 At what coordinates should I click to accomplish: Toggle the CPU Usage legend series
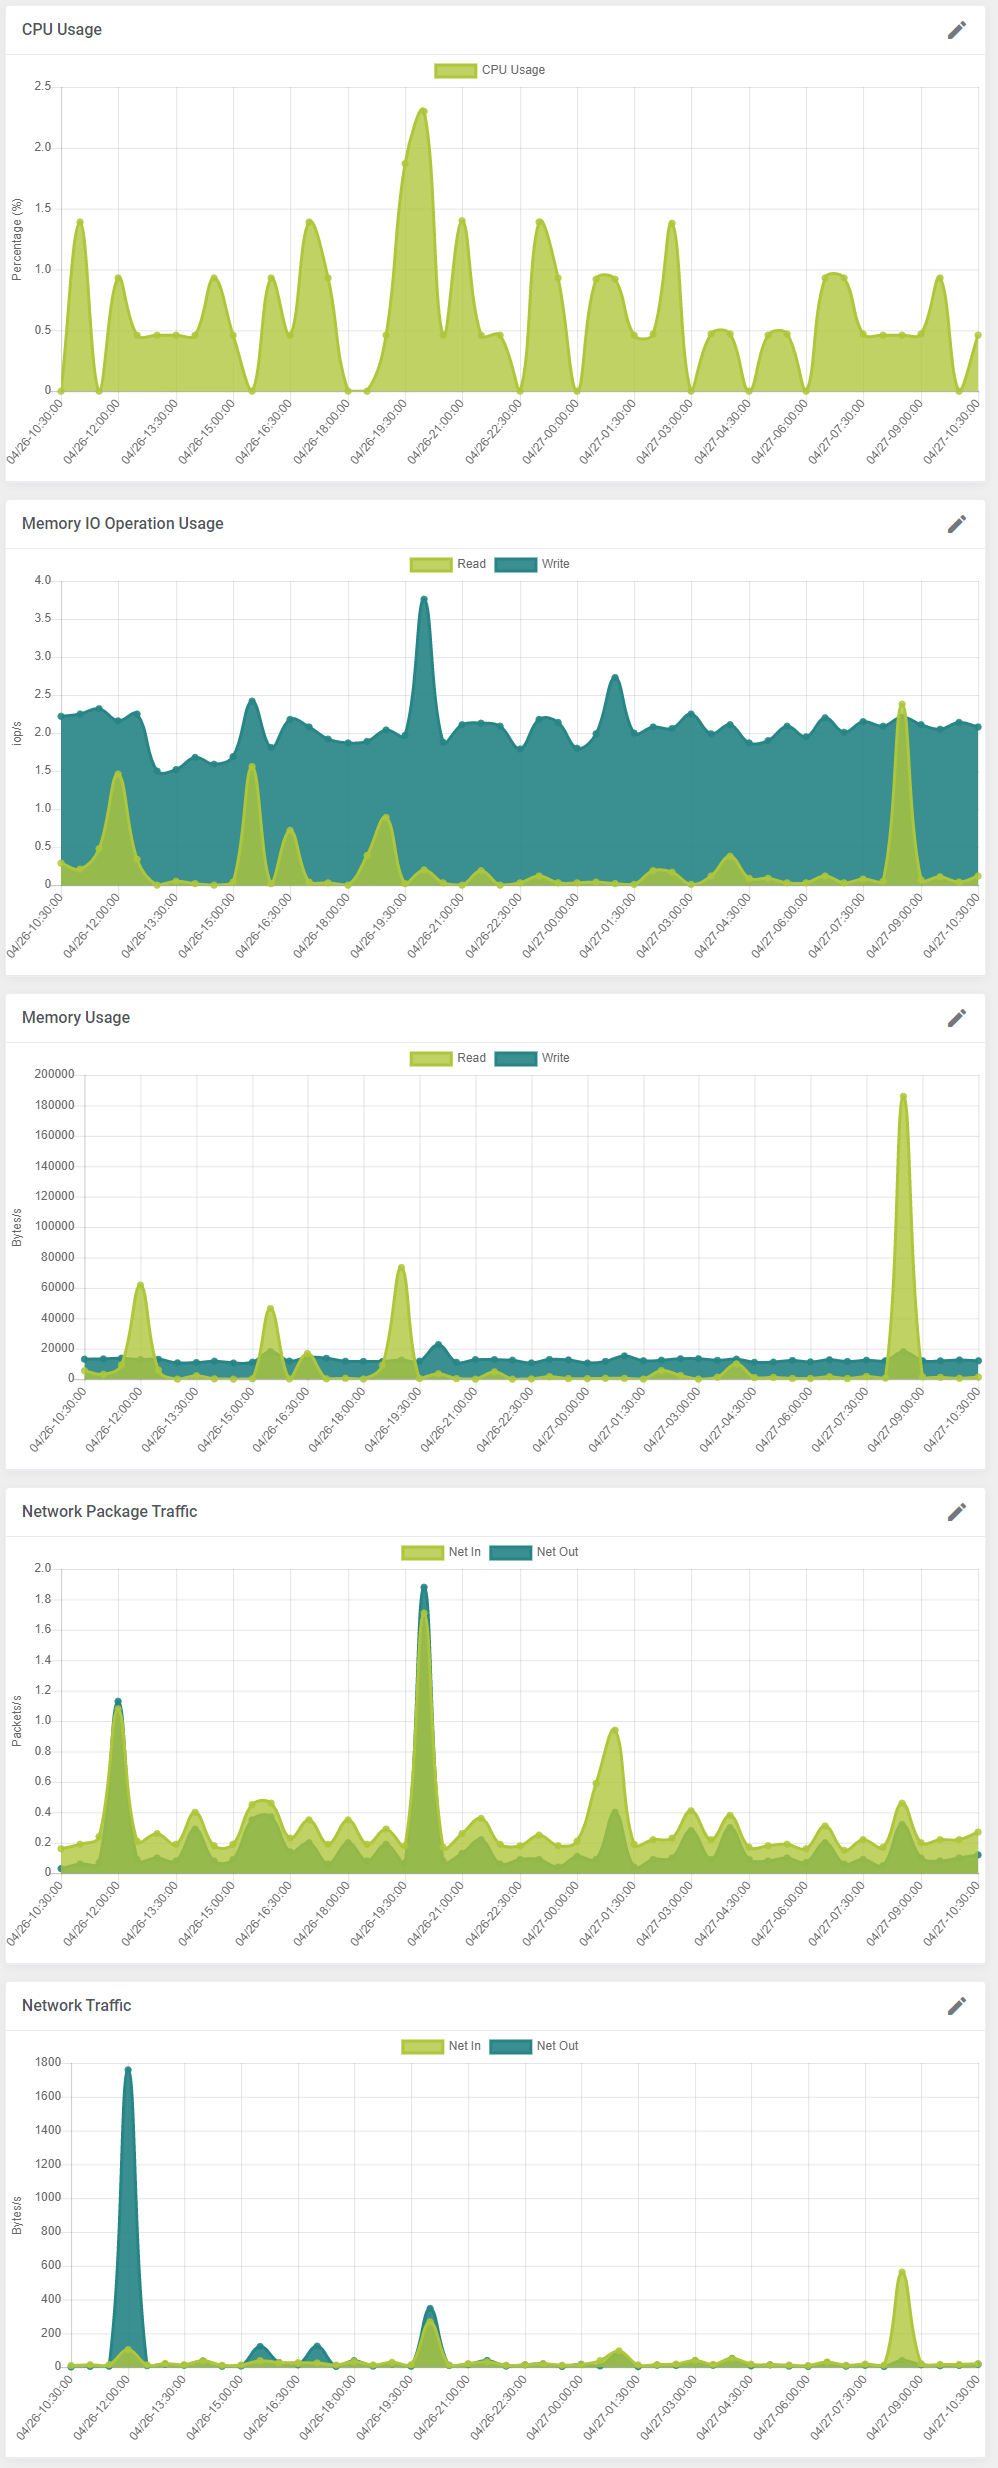pyautogui.click(x=490, y=70)
